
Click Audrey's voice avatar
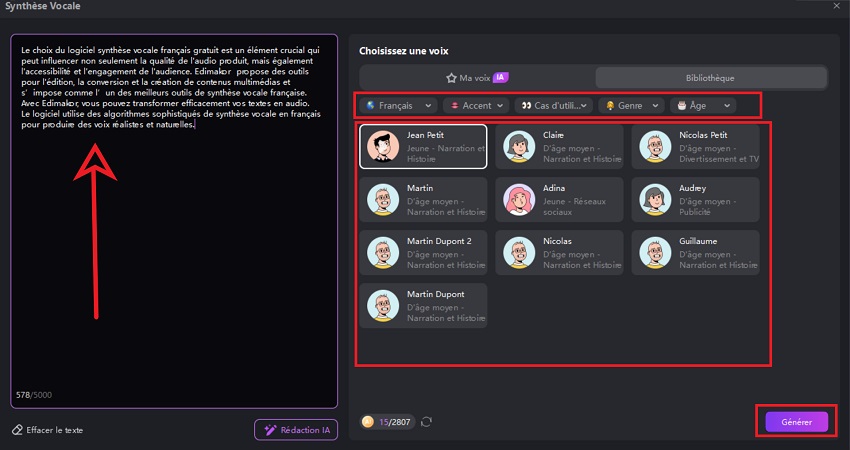click(x=655, y=199)
